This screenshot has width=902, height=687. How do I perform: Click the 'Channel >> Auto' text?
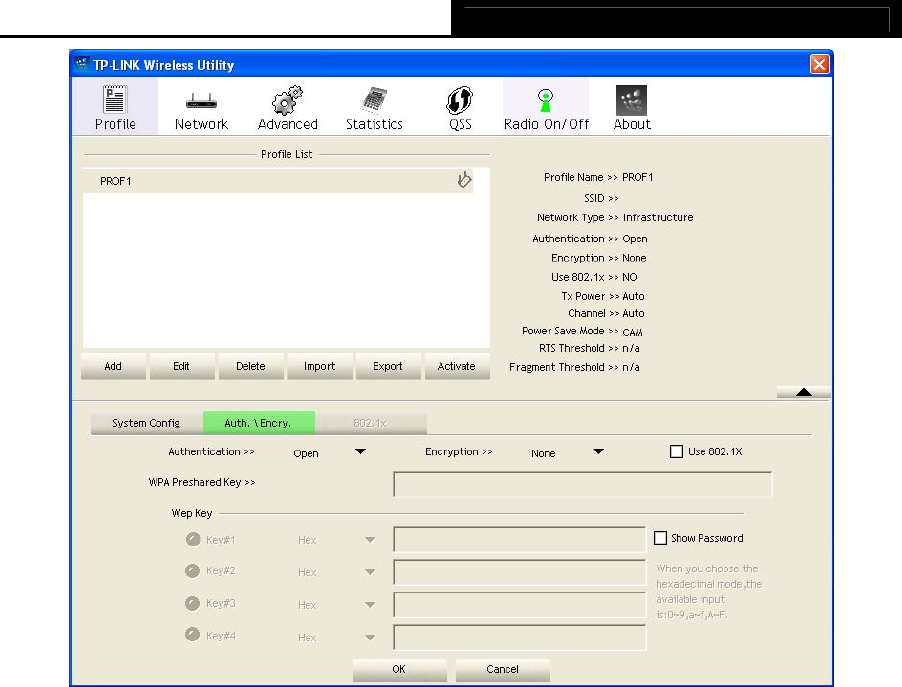coord(606,314)
